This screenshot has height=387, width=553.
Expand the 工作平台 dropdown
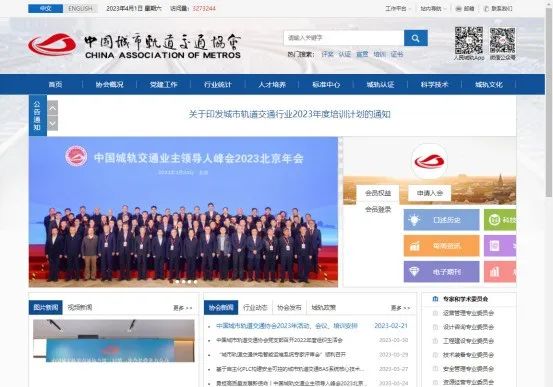click(x=398, y=8)
